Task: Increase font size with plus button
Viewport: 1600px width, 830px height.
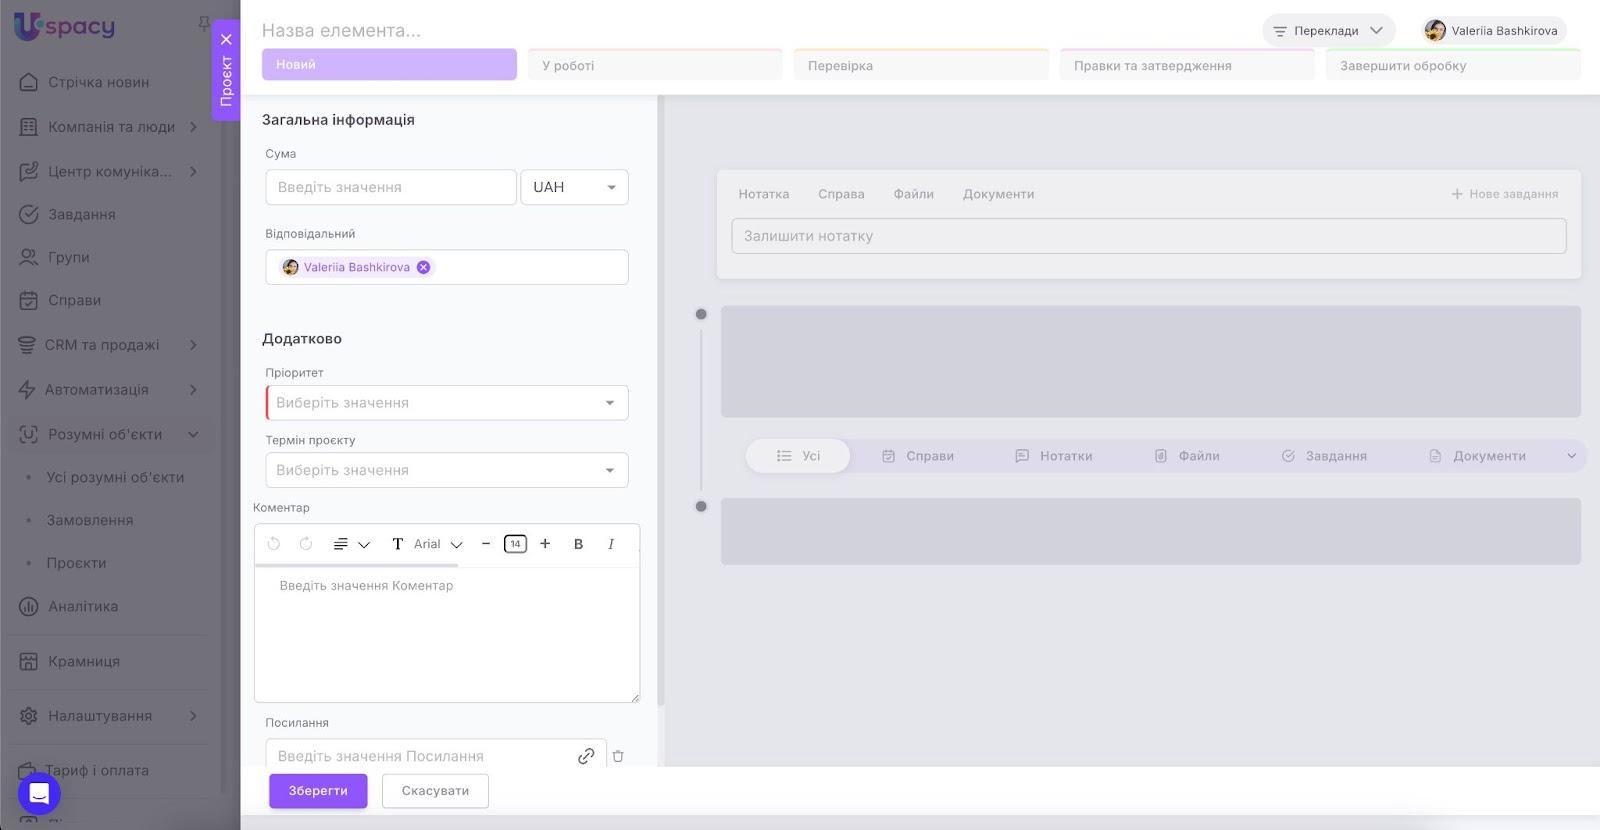Action: pyautogui.click(x=545, y=544)
